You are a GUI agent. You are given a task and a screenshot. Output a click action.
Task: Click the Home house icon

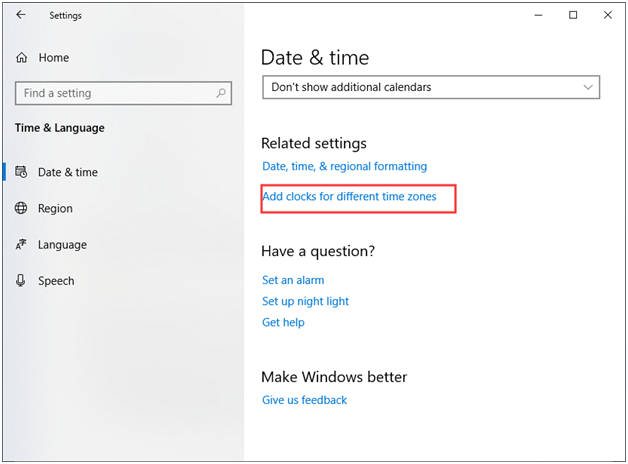pyautogui.click(x=21, y=58)
